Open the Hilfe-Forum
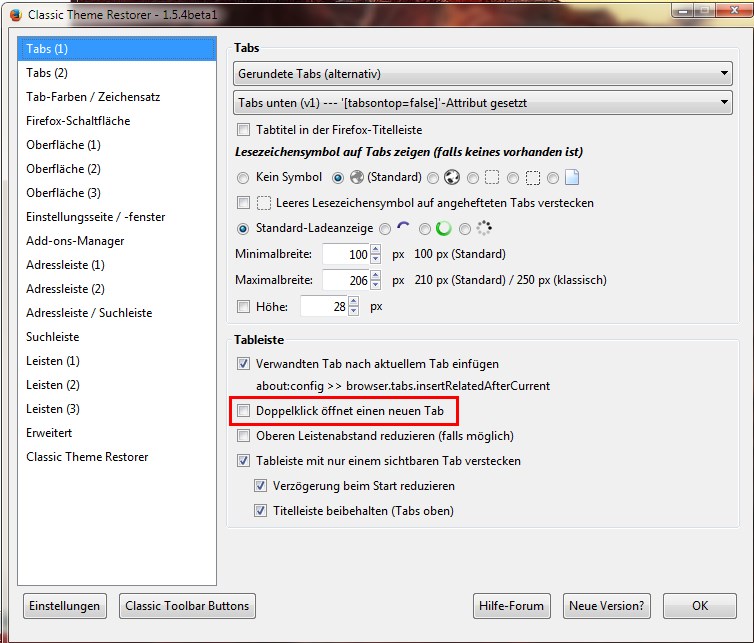Image resolution: width=754 pixels, height=643 pixels. [512, 606]
